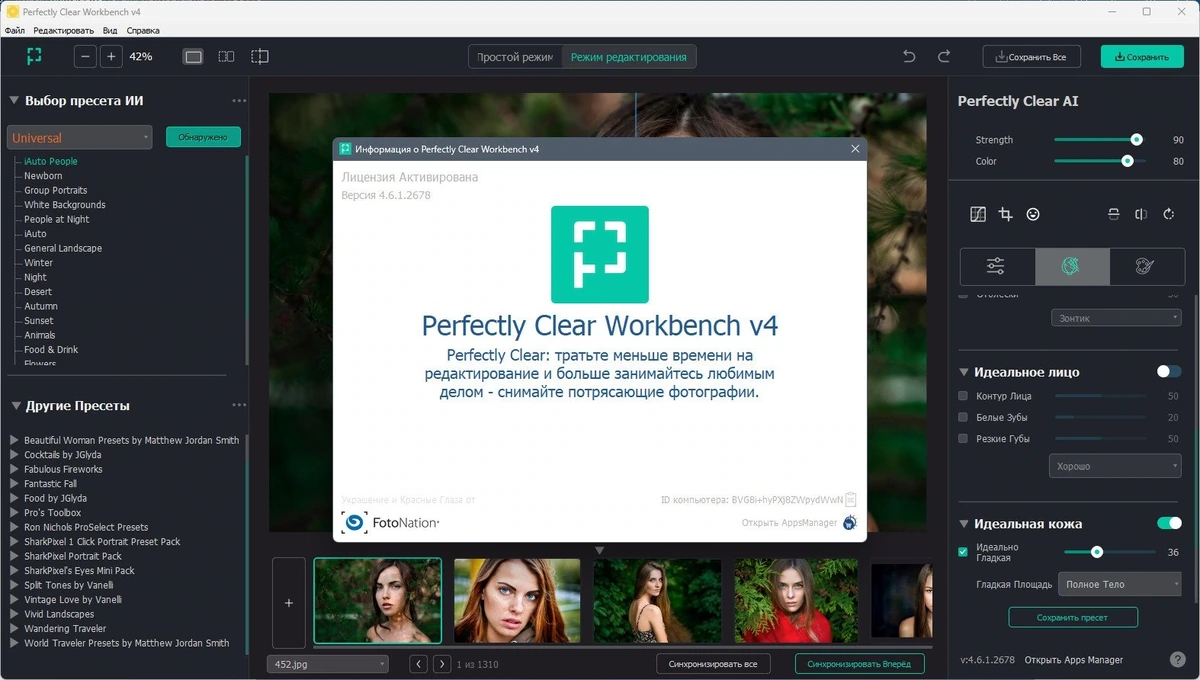The image size is (1200, 680).
Task: Collapse the Идеальное лицо section
Action: pyautogui.click(x=965, y=372)
